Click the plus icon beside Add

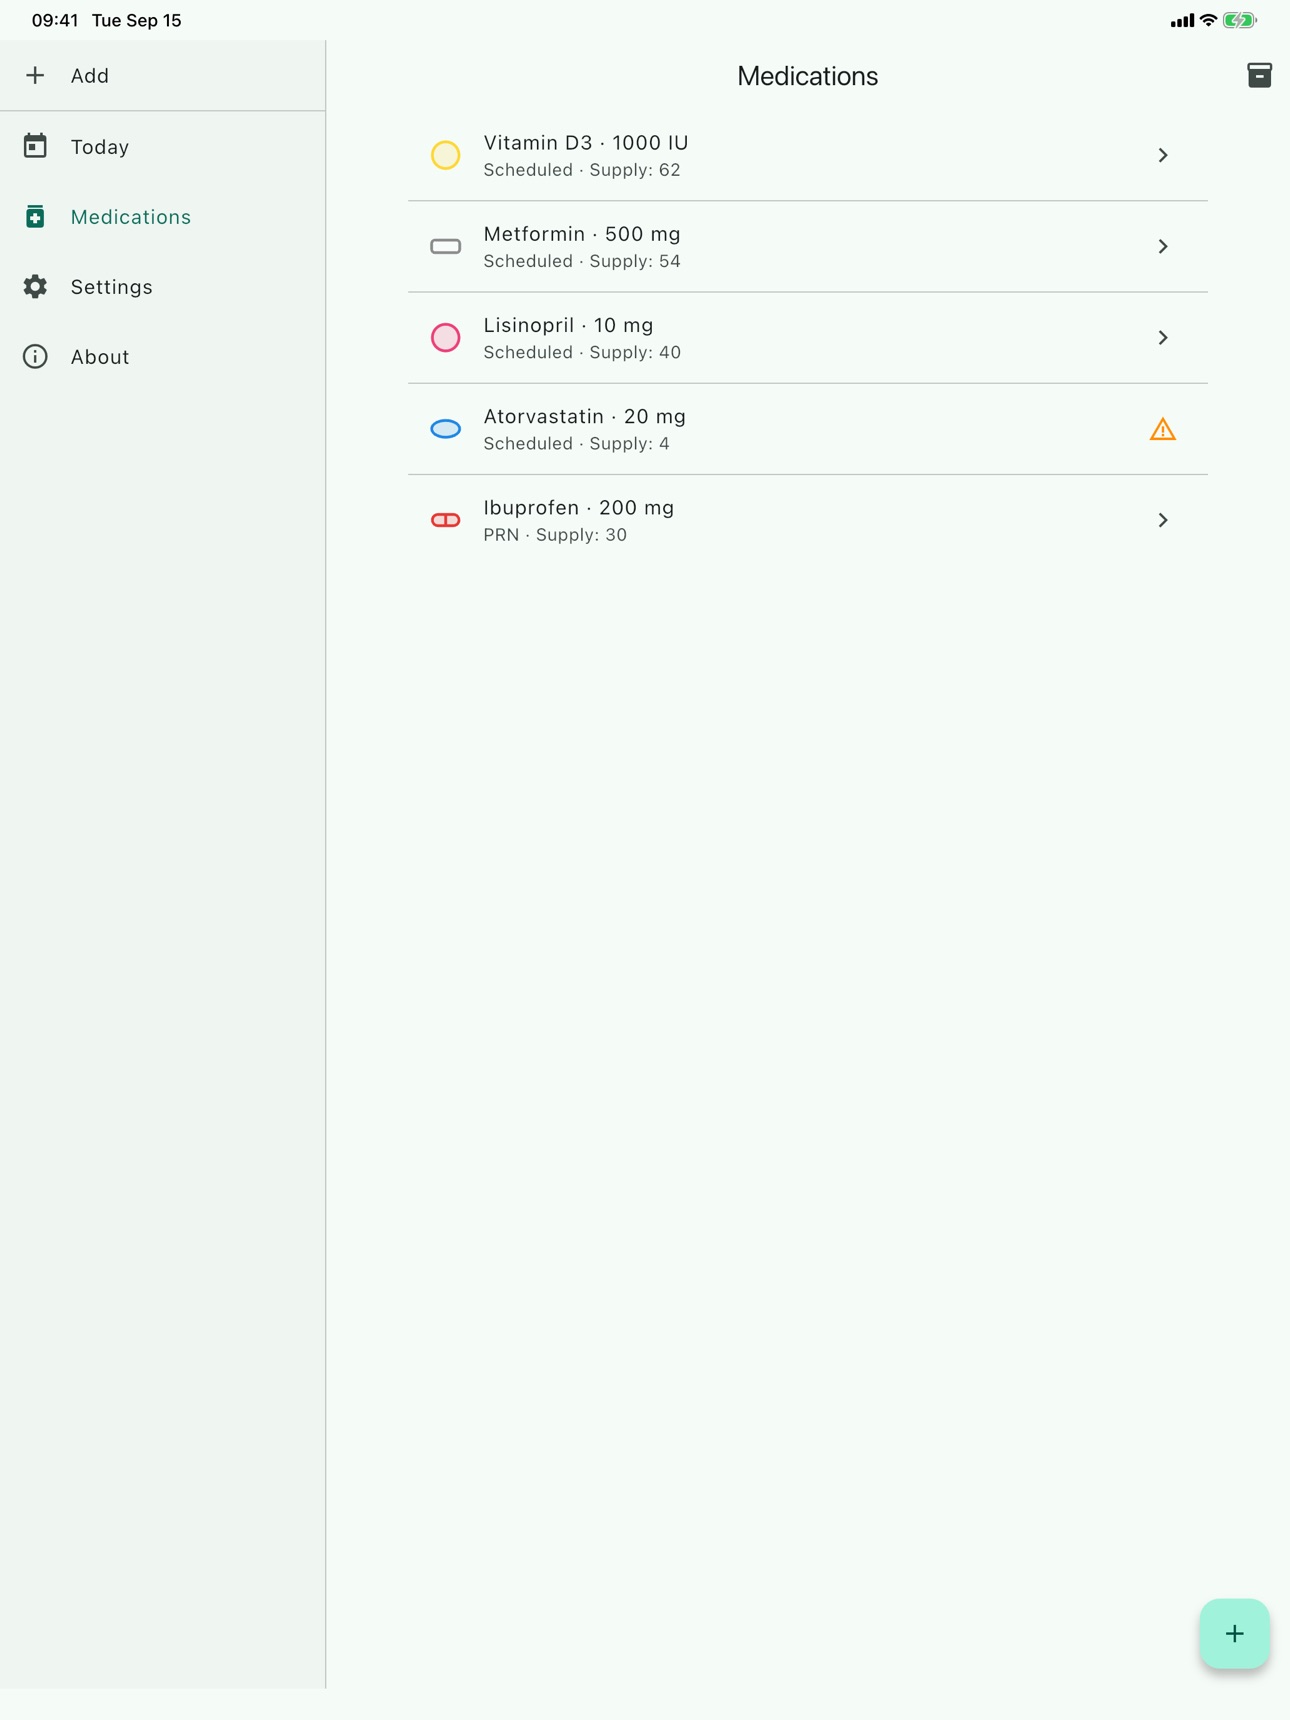coord(35,75)
